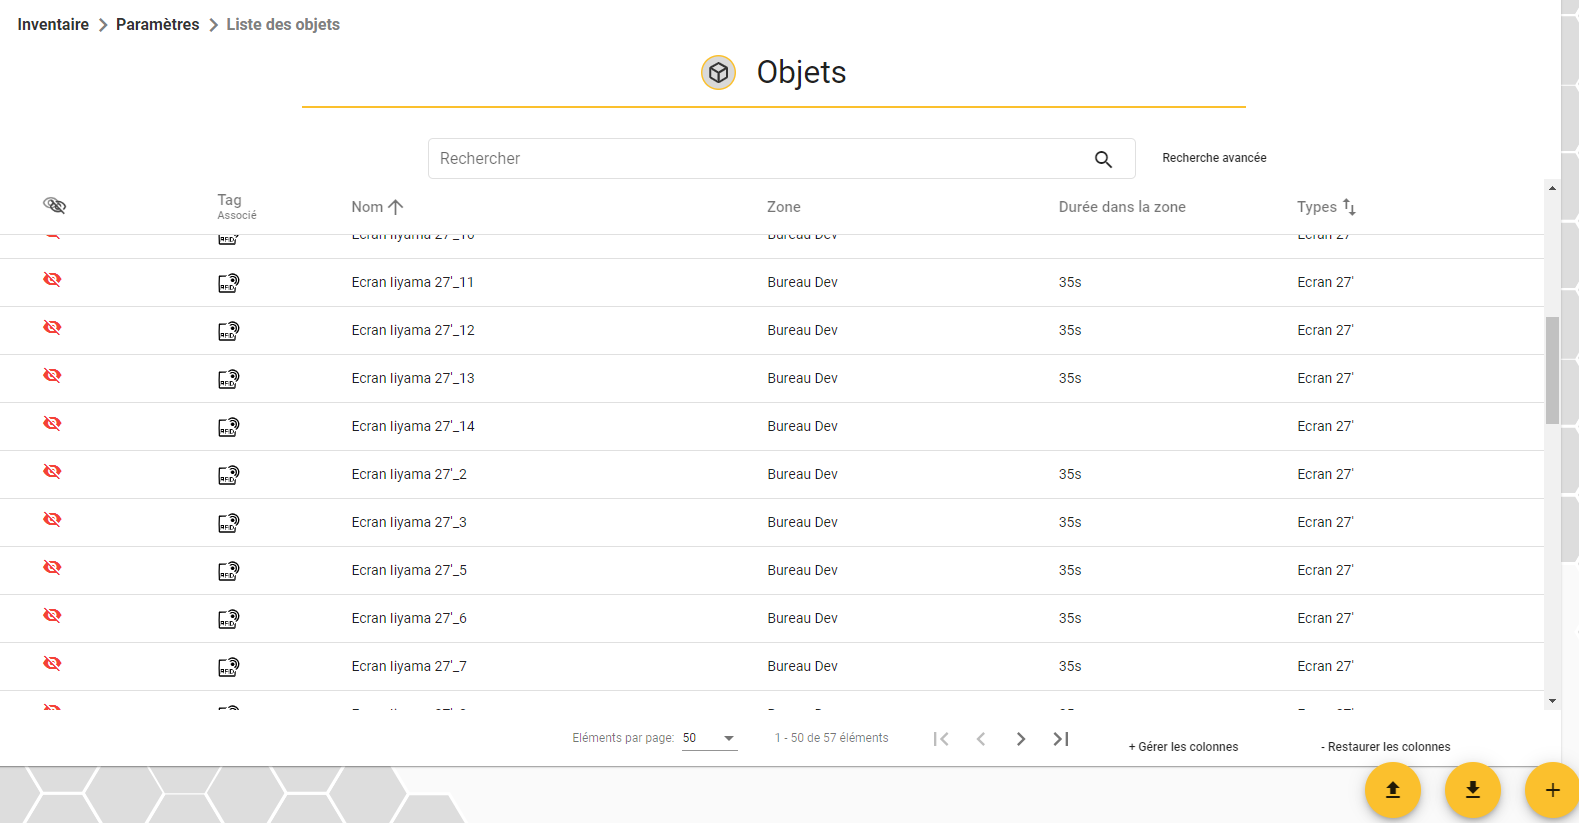The image size is (1579, 823).
Task: Click Gérer les colonnes
Action: pos(1183,747)
